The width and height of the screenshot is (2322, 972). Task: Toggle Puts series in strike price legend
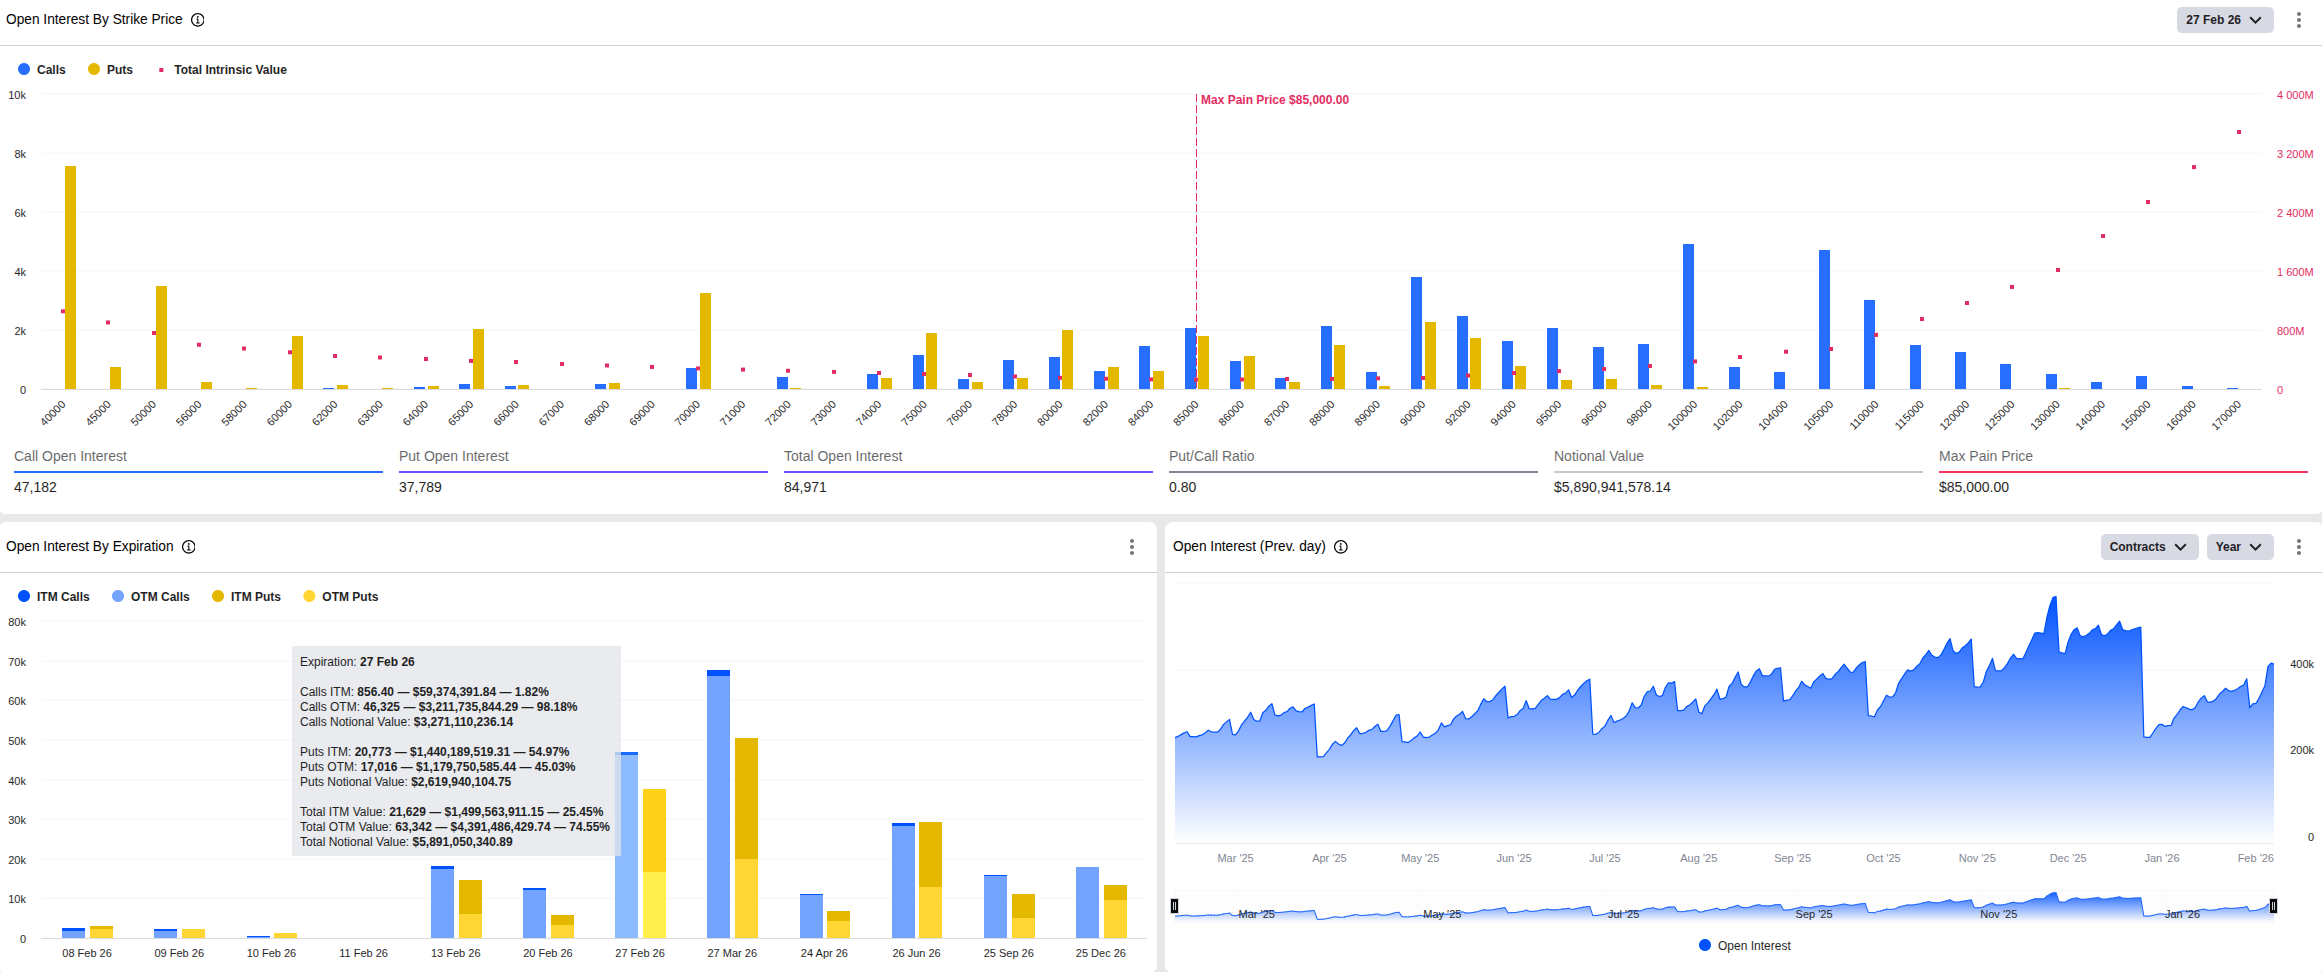(x=111, y=70)
